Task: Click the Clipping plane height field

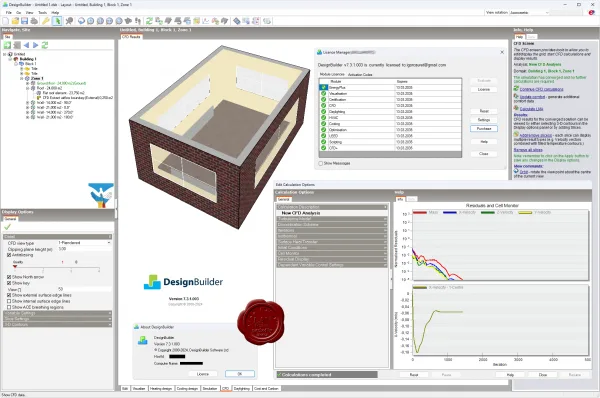Action: pyautogui.click(x=84, y=249)
